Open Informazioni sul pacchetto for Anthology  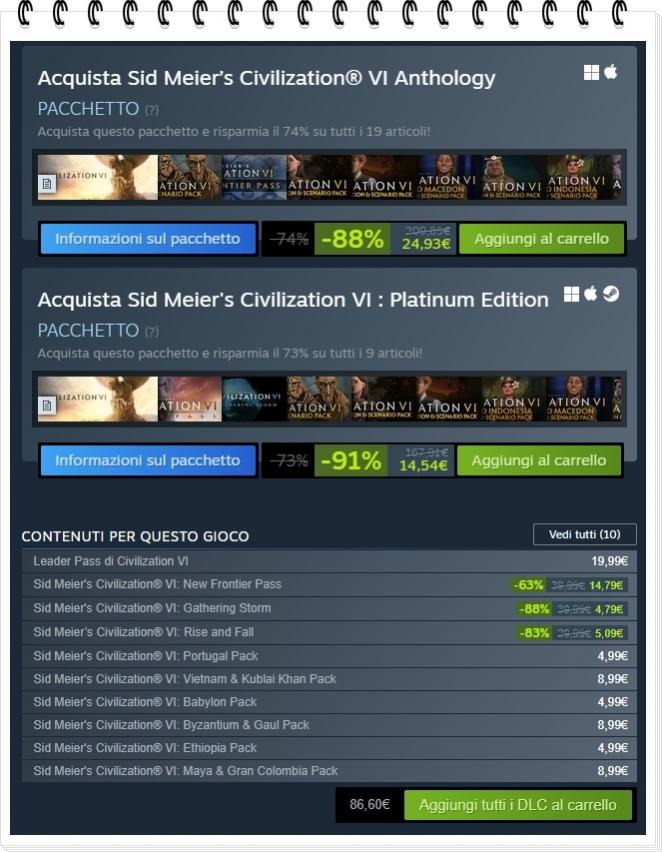pos(148,239)
